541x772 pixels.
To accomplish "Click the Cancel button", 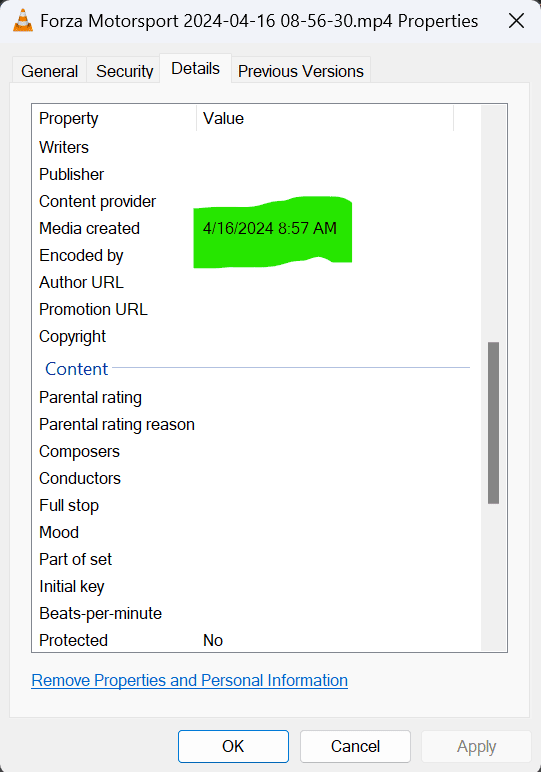I will click(355, 746).
